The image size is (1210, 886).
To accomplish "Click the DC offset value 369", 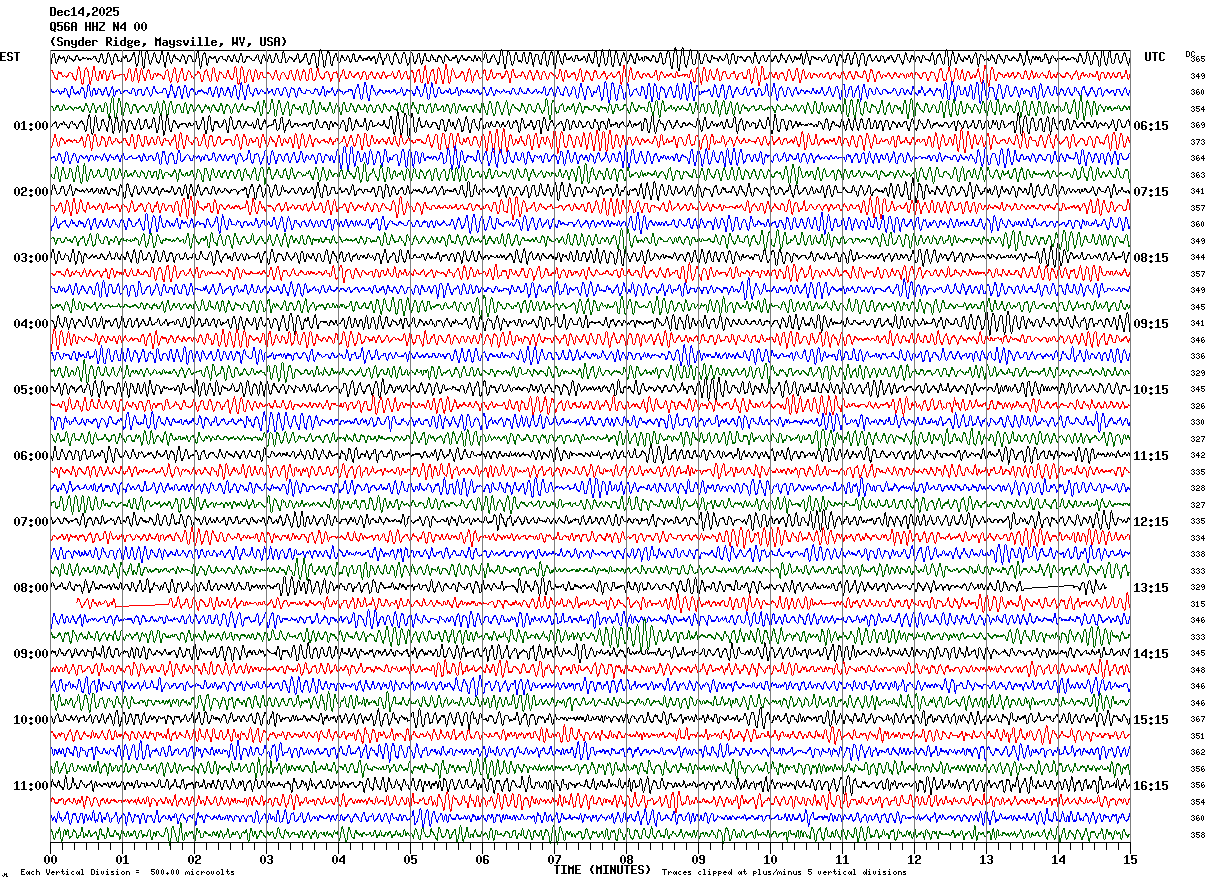I will coord(1197,125).
